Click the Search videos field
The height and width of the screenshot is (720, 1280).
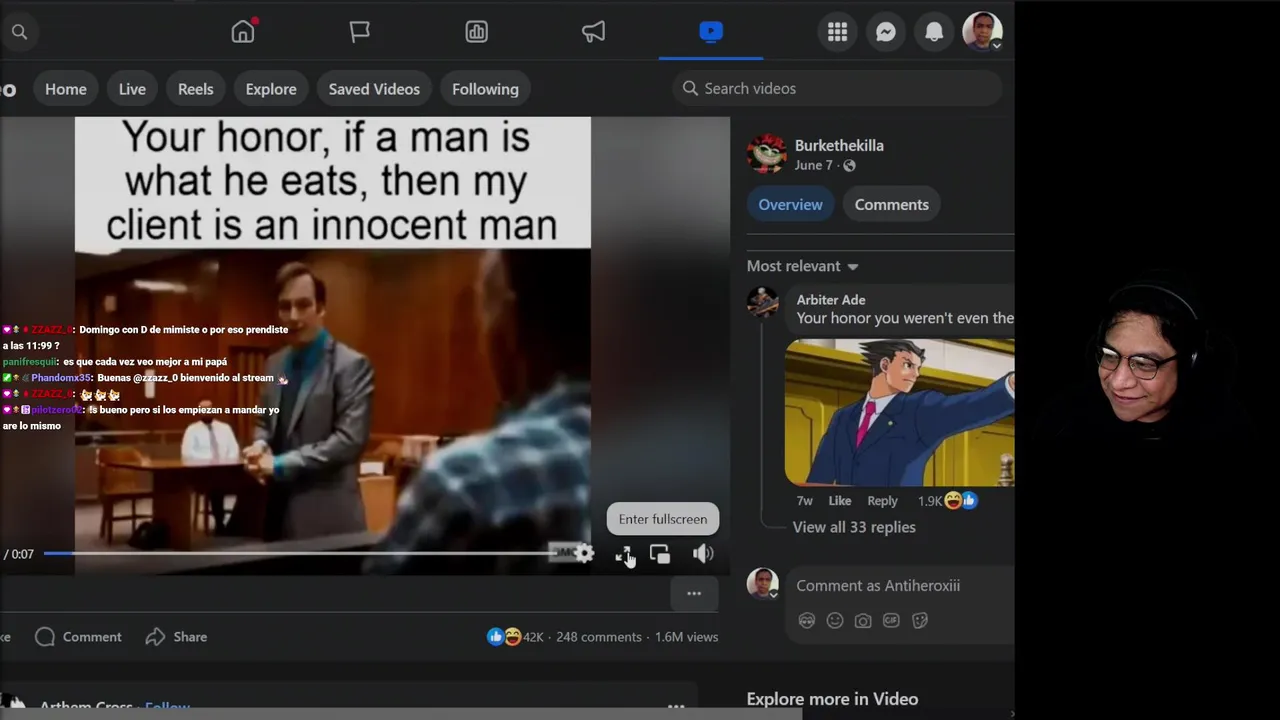click(837, 88)
